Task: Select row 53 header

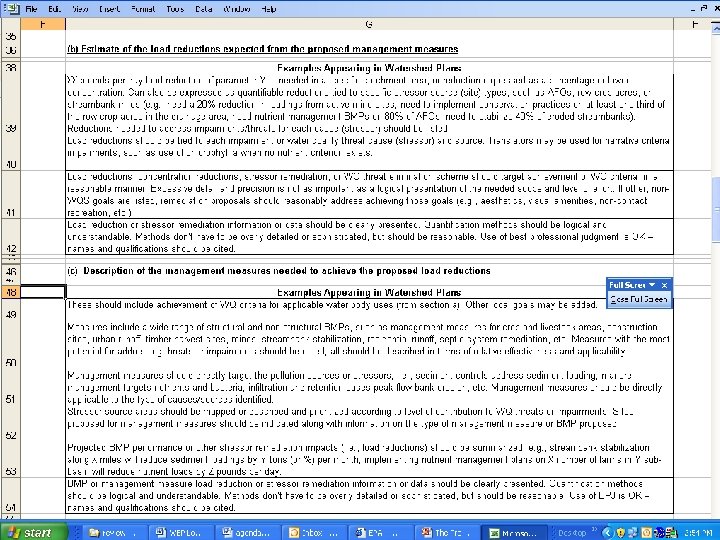Action: pyautogui.click(x=10, y=459)
